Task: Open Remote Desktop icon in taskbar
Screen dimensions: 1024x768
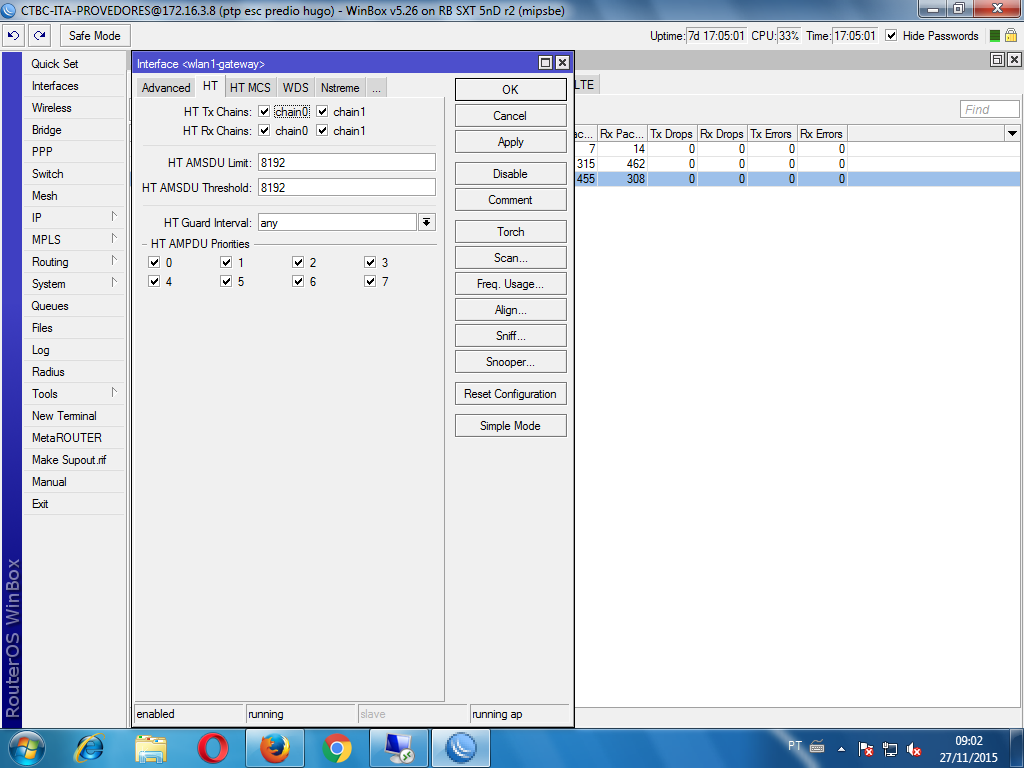Action: click(x=398, y=748)
